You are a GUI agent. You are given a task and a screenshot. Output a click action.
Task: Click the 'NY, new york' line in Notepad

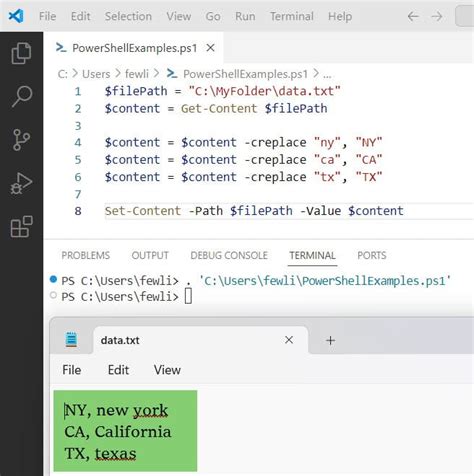click(116, 410)
